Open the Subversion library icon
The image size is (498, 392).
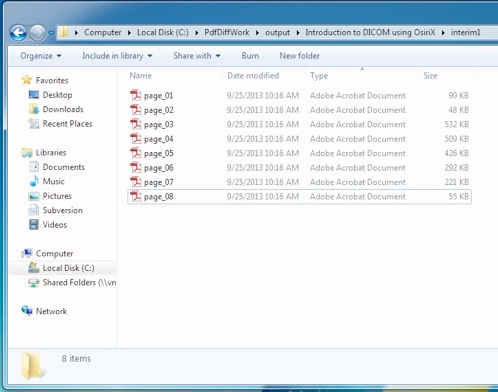coord(34,210)
